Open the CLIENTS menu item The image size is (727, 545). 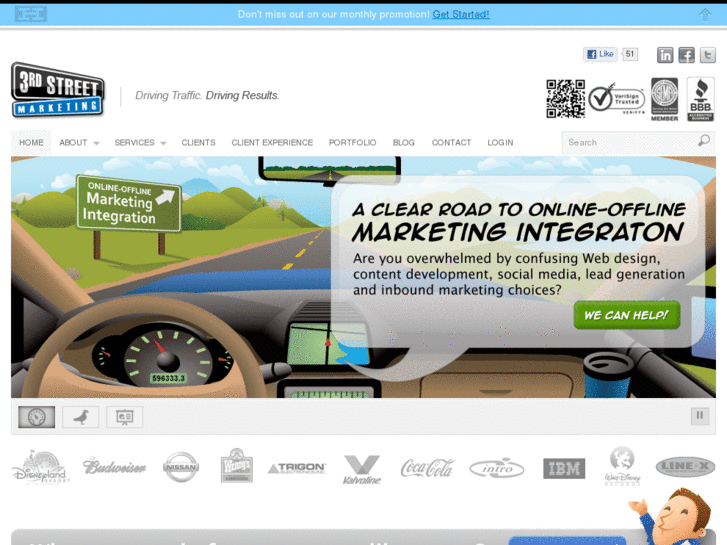pos(198,142)
